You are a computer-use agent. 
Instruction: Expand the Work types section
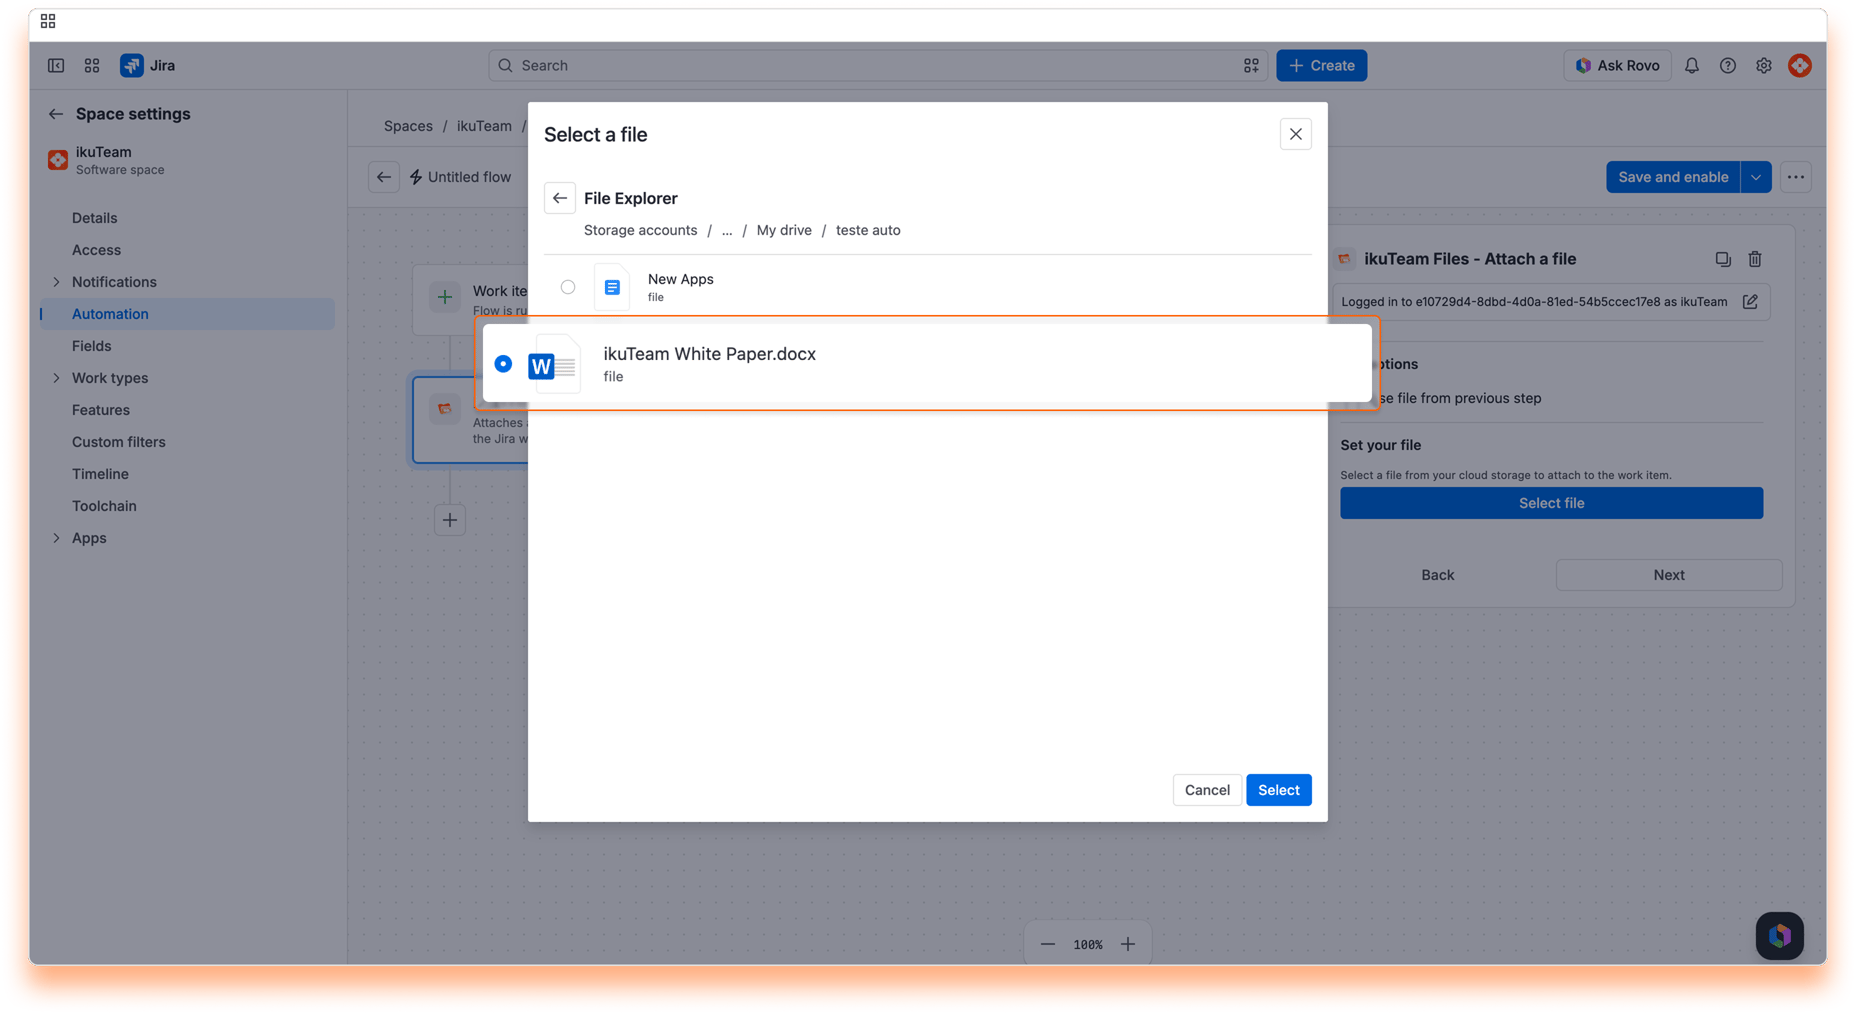[x=56, y=378]
